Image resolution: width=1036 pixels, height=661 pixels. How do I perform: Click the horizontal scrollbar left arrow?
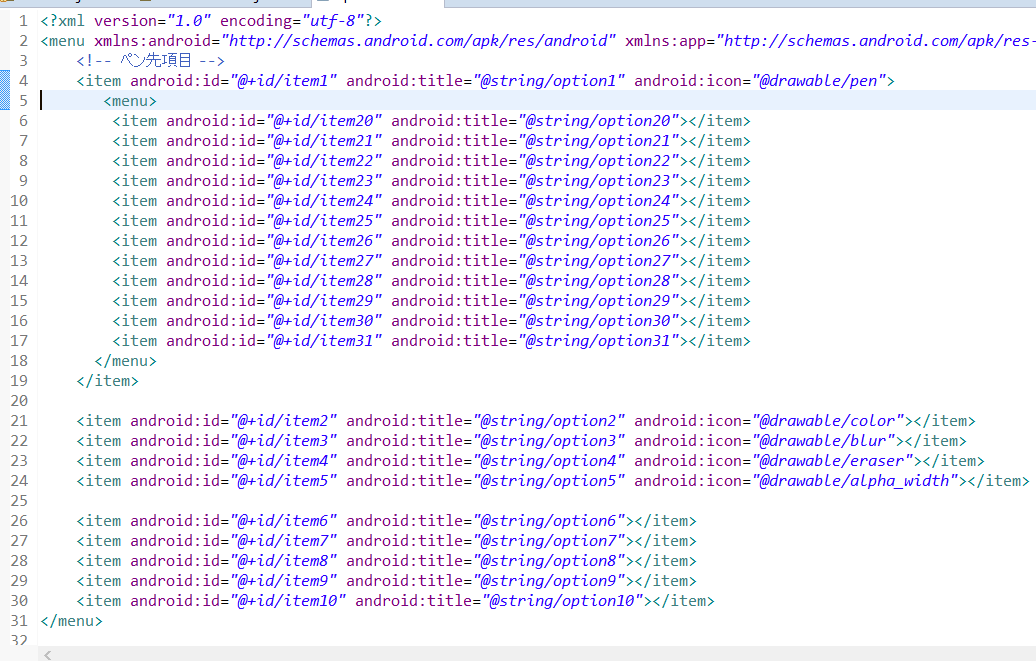(x=47, y=654)
